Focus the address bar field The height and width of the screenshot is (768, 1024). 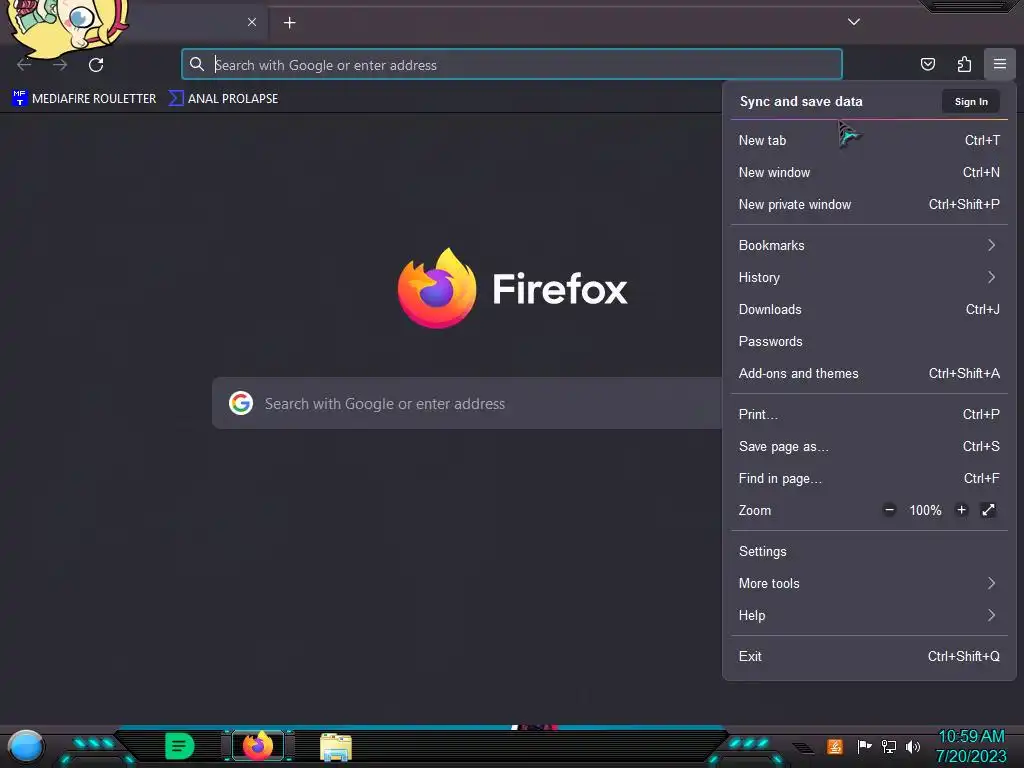pyautogui.click(x=511, y=64)
